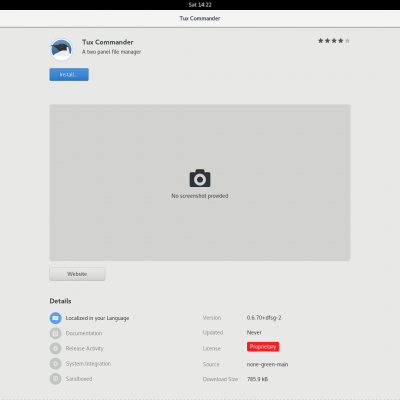The width and height of the screenshot is (400, 400).
Task: Click the version number 0.6.70+dfsg-2
Action: coord(264,318)
